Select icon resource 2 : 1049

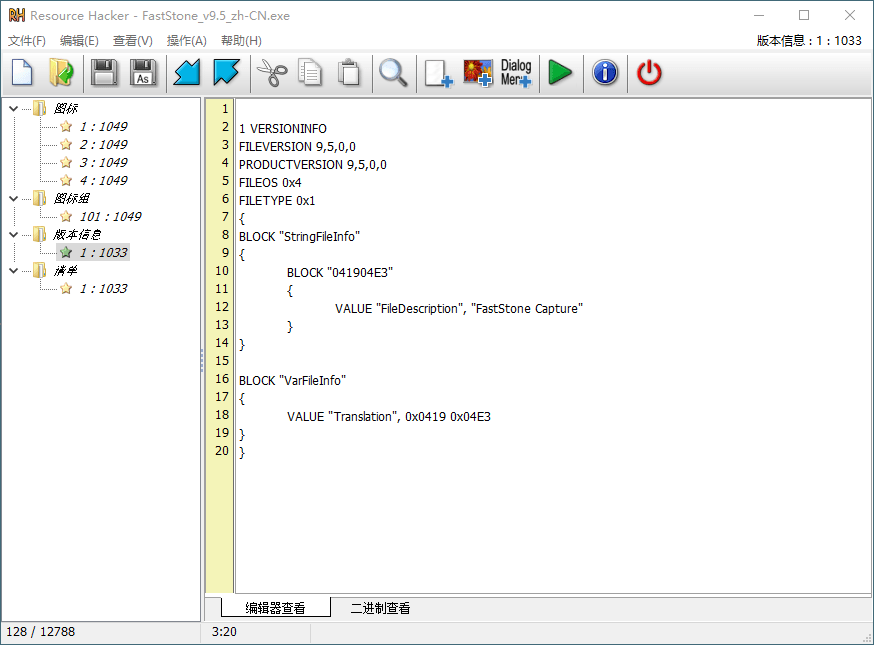(104, 144)
